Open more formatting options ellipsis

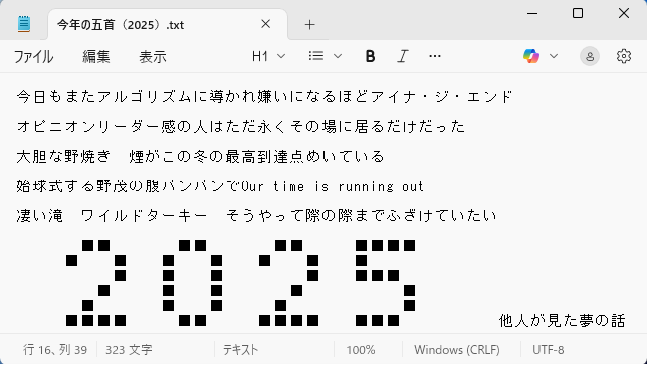[x=435, y=56]
